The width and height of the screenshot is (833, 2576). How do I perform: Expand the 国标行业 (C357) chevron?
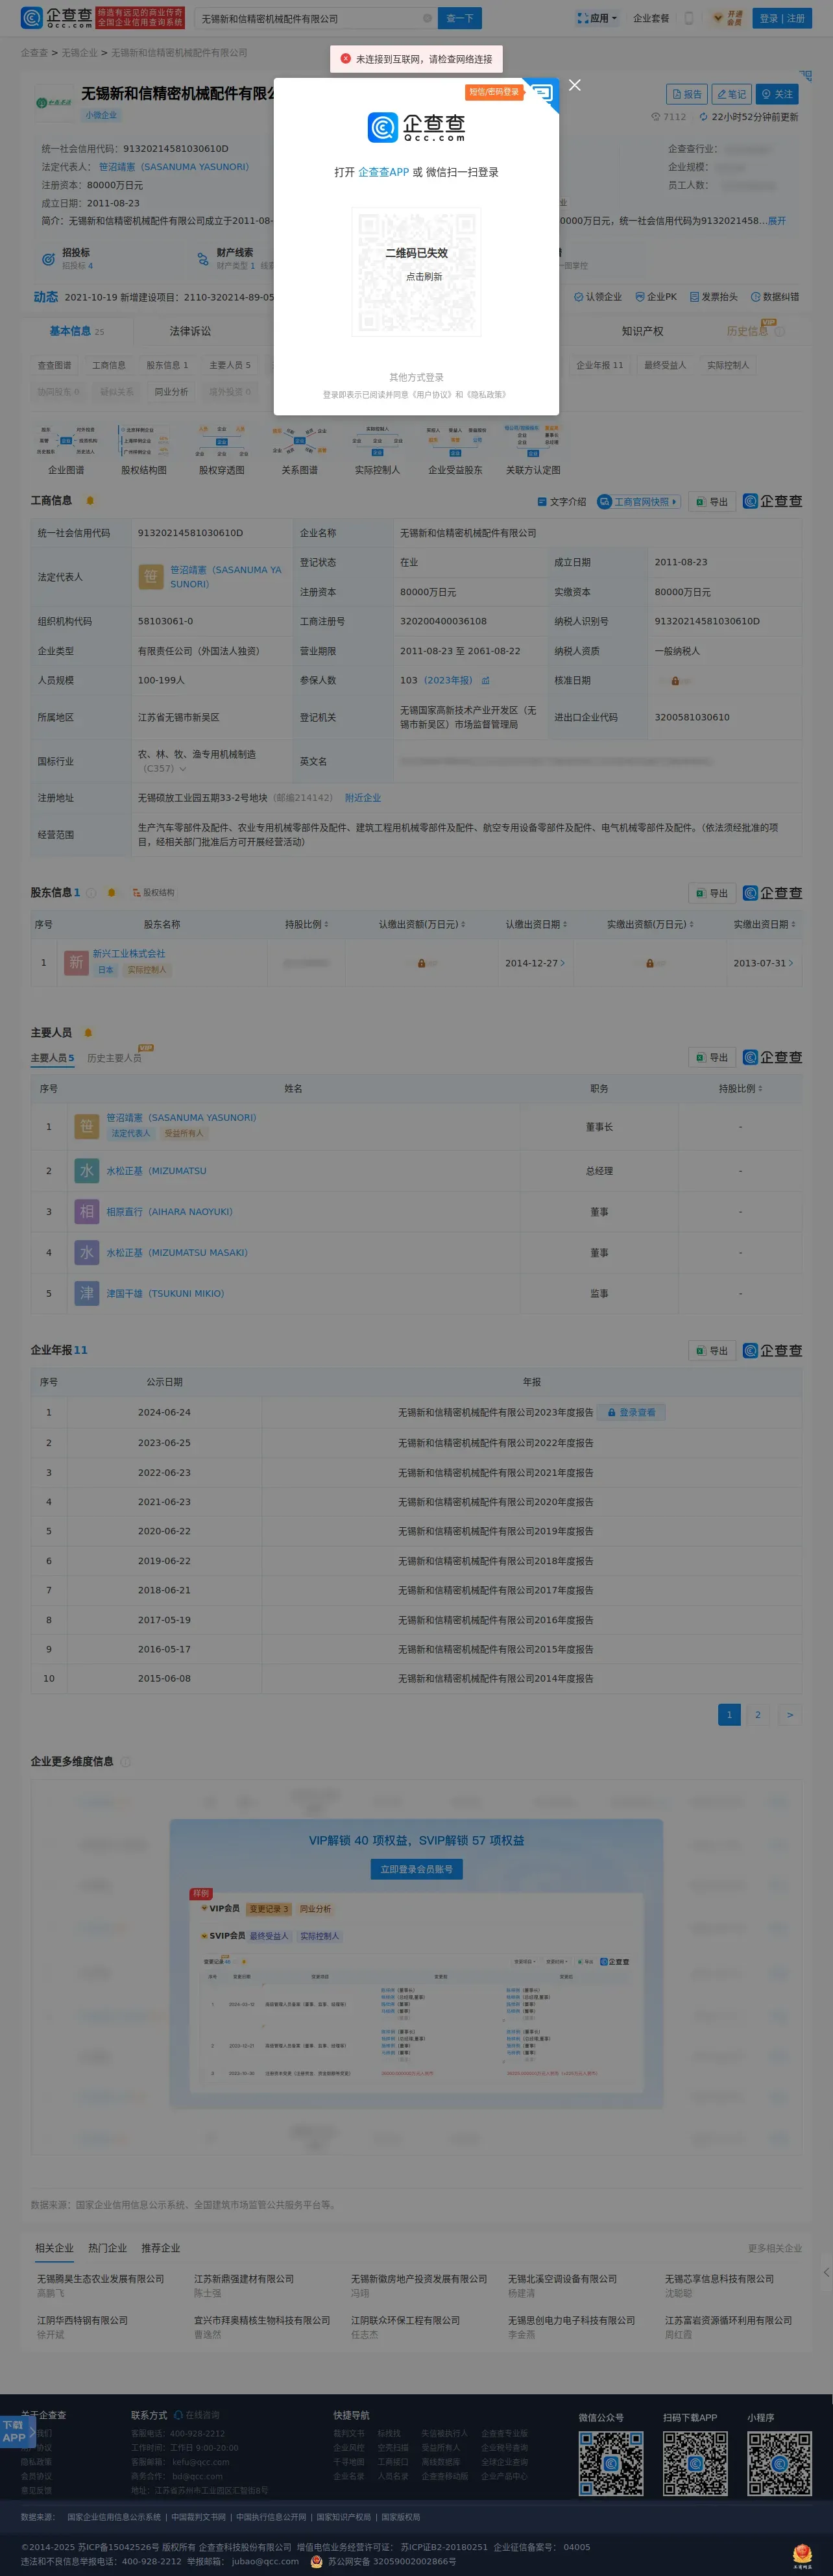pos(182,769)
